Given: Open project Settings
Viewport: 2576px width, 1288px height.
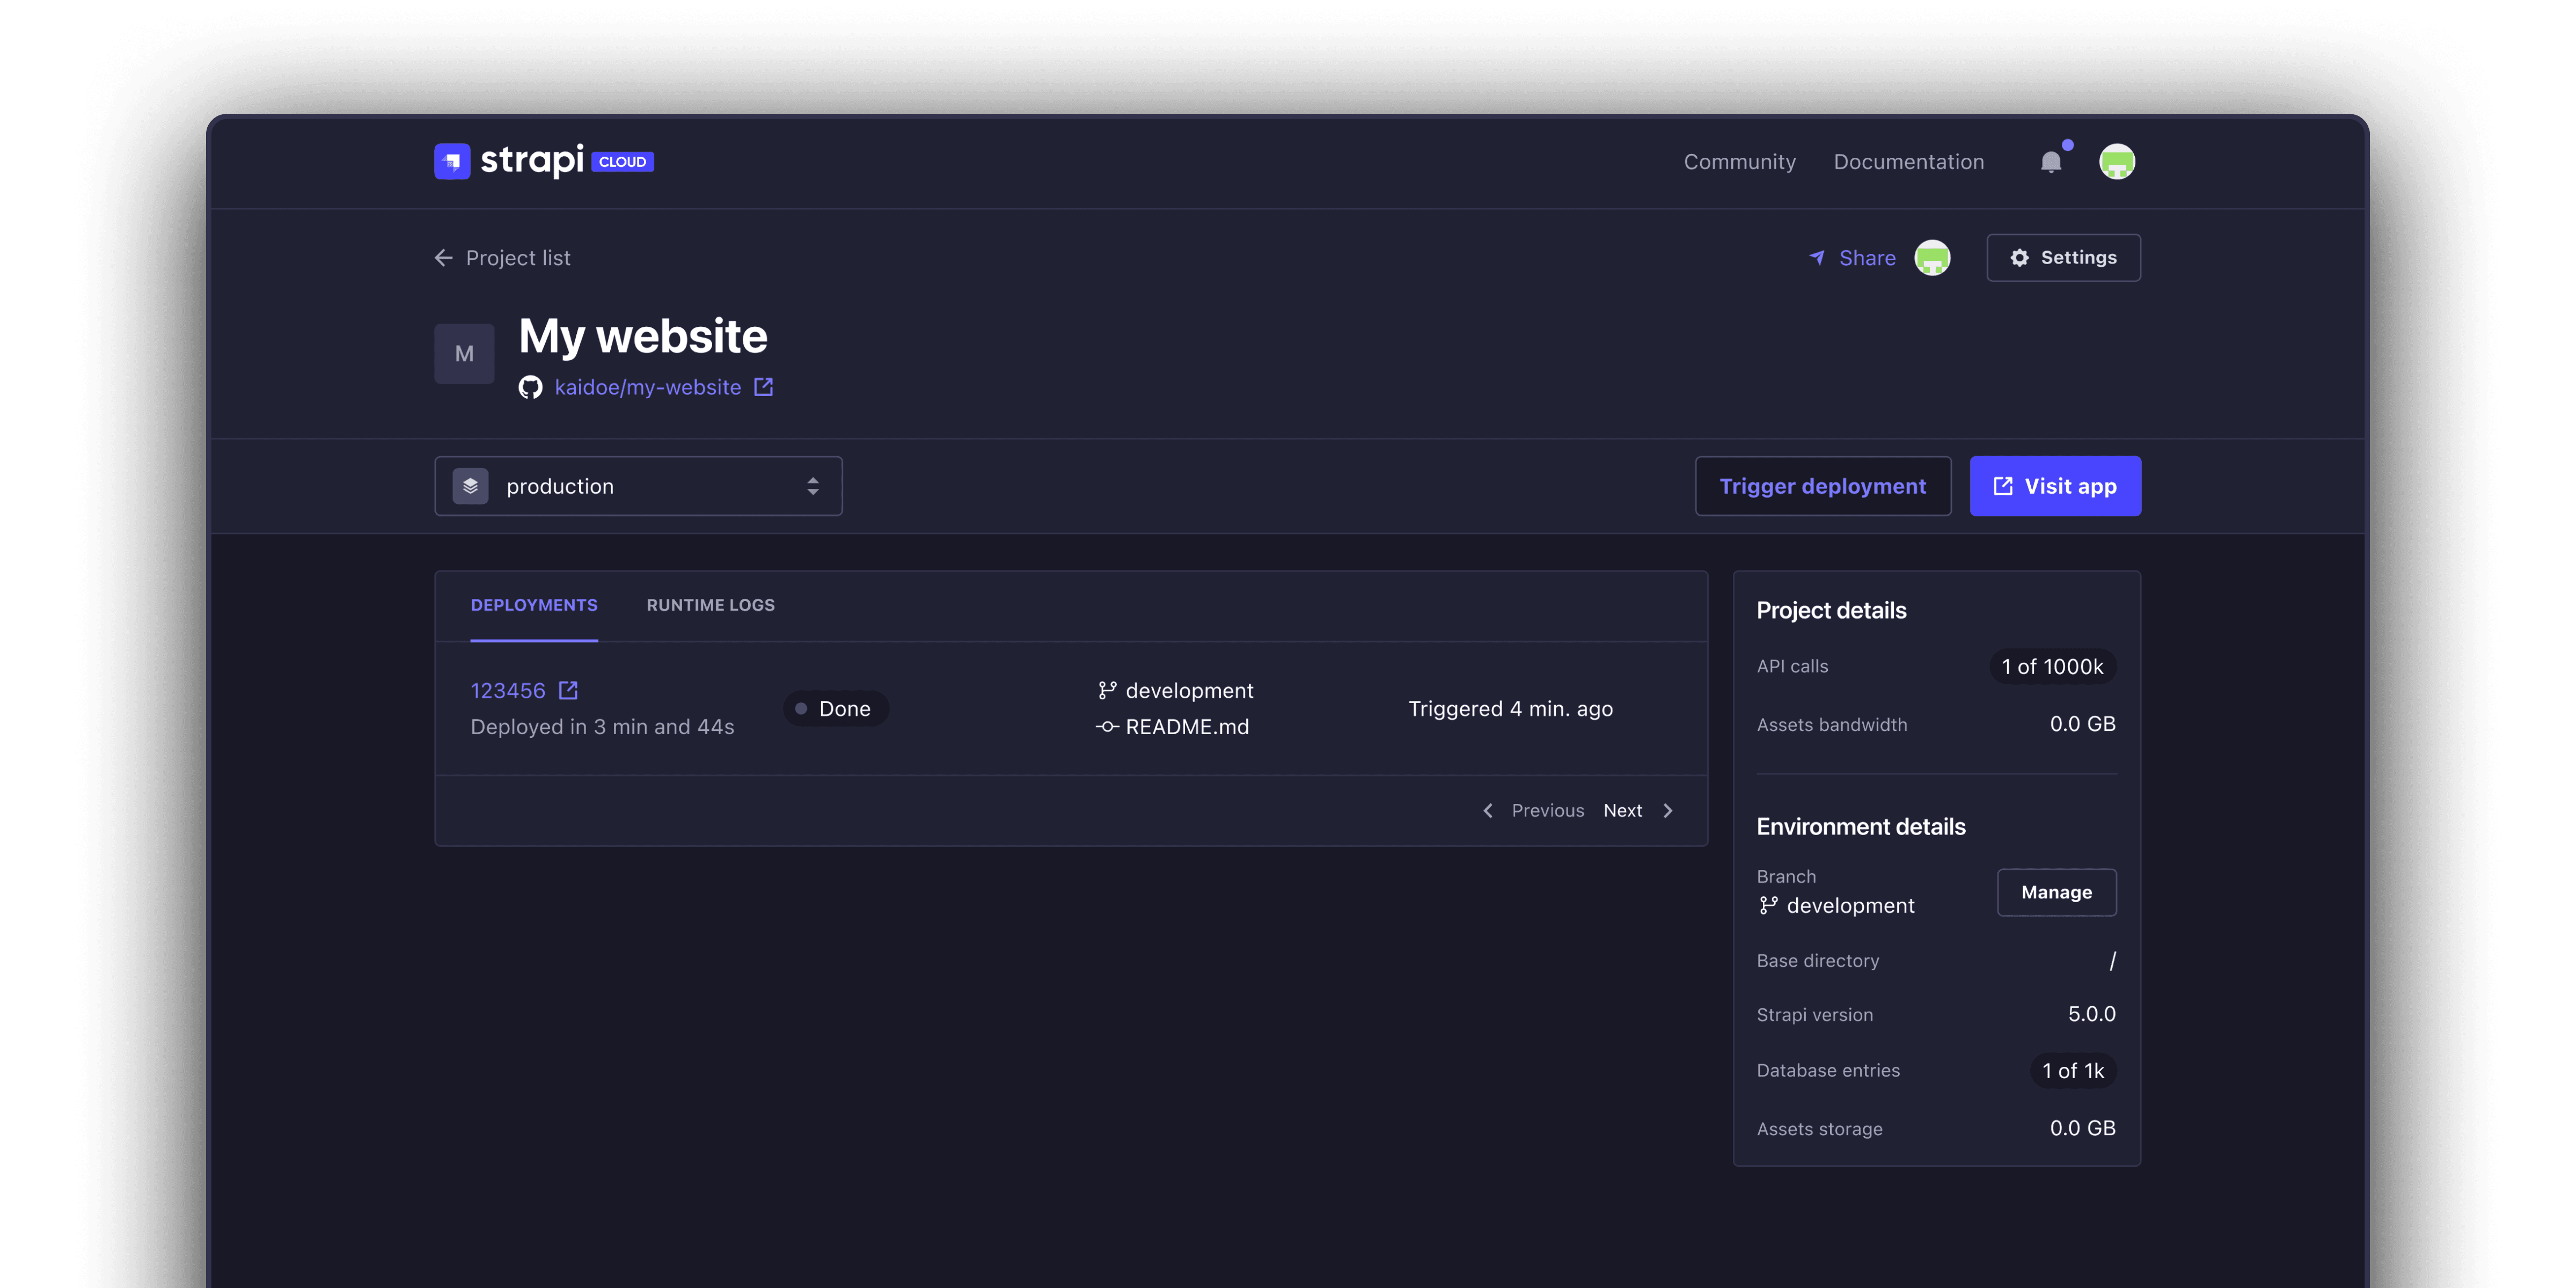Looking at the screenshot, I should [x=2064, y=258].
